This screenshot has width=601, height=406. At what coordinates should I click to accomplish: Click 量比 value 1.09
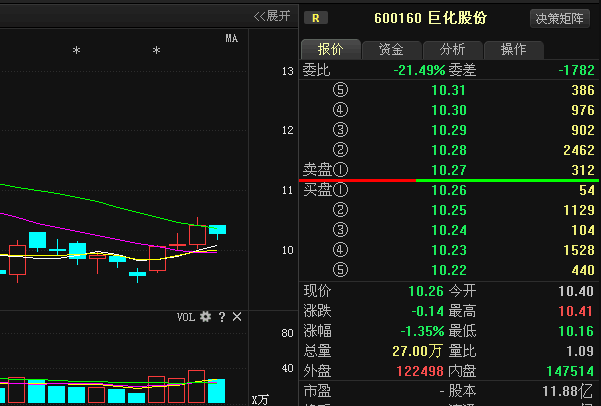pyautogui.click(x=580, y=351)
